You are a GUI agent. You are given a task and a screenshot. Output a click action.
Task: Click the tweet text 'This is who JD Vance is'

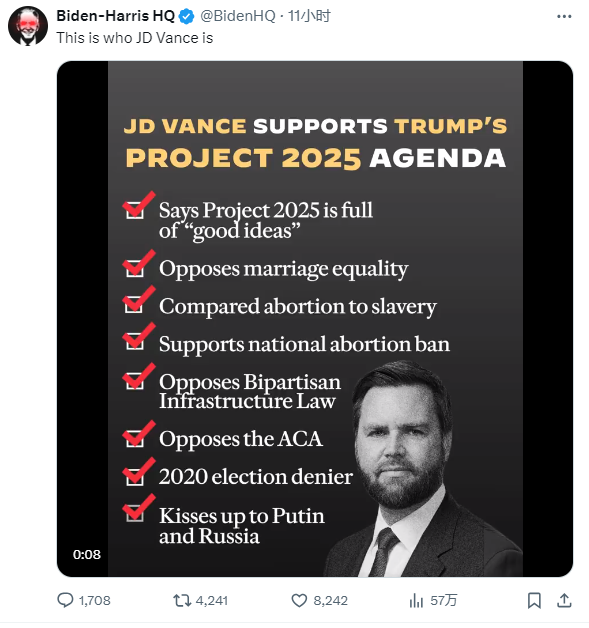coord(135,38)
